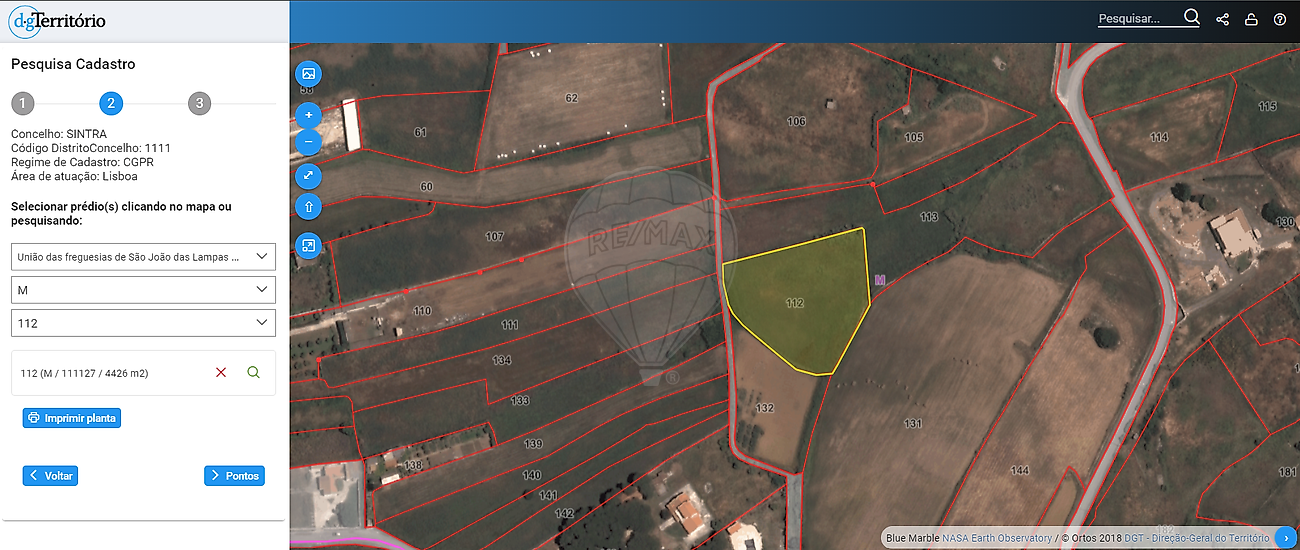
Task: Click the Pontos button
Action: click(234, 476)
